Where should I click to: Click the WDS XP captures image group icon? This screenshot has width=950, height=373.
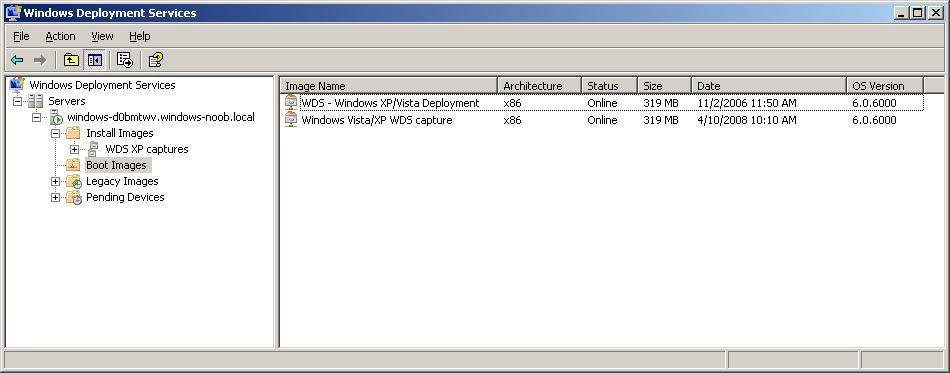click(x=93, y=149)
